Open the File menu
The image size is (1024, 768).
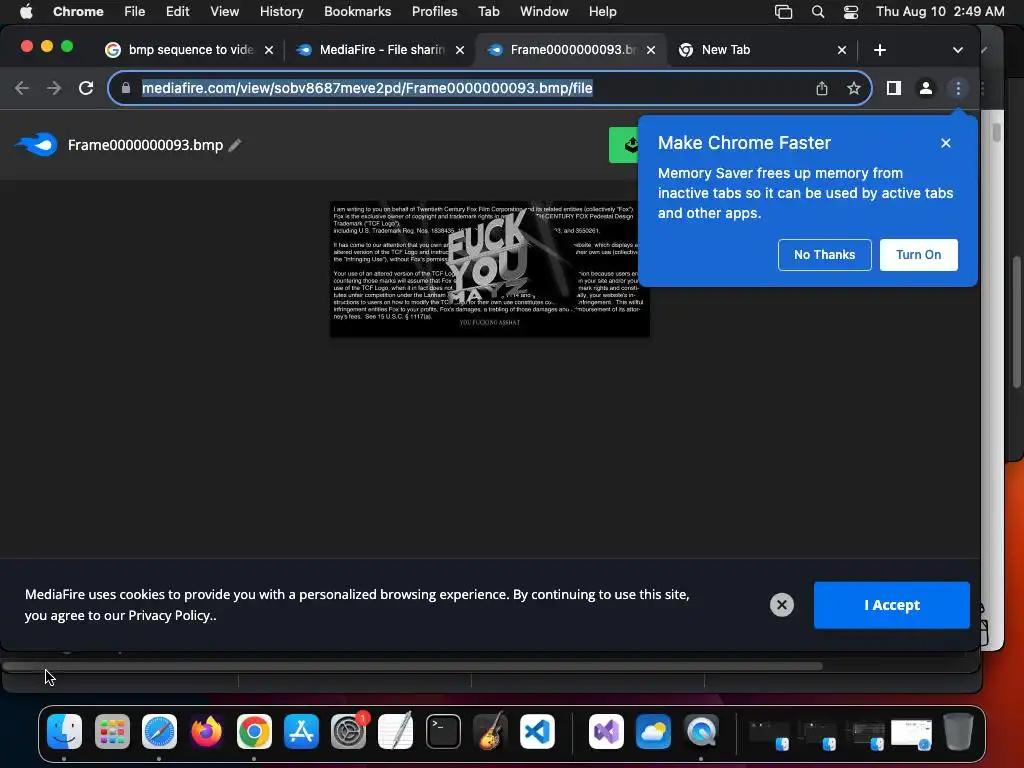point(135,11)
